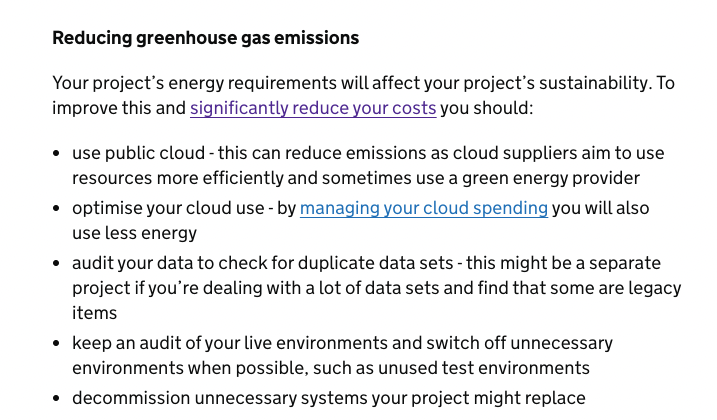
Task: Click the bullet marker beside "keep an audit"
Action: click(x=56, y=344)
